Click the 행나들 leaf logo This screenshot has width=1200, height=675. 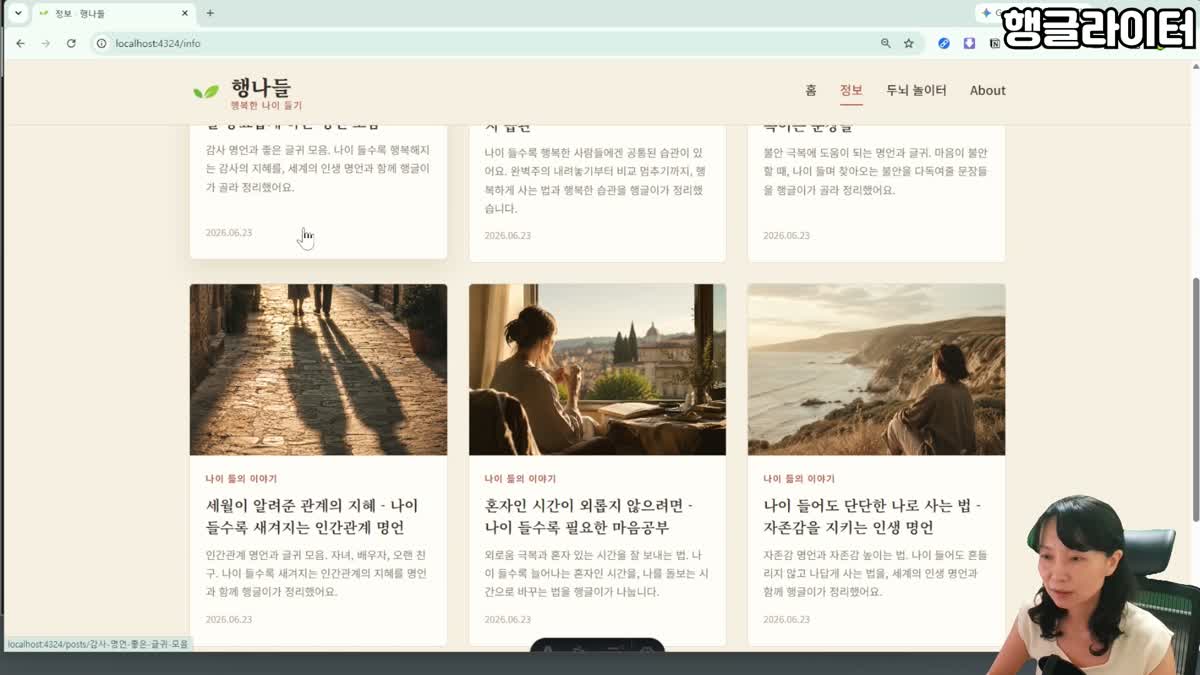point(206,92)
